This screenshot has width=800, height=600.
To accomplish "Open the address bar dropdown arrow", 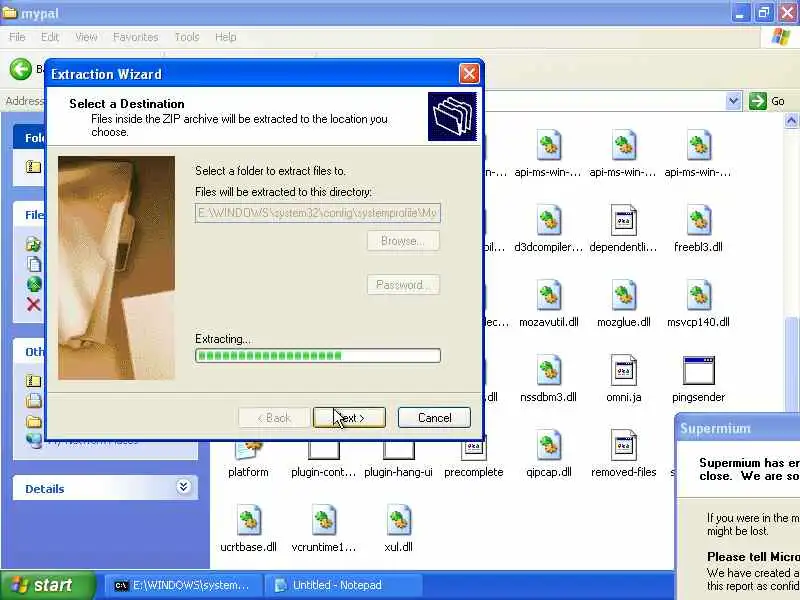I will coord(733,101).
